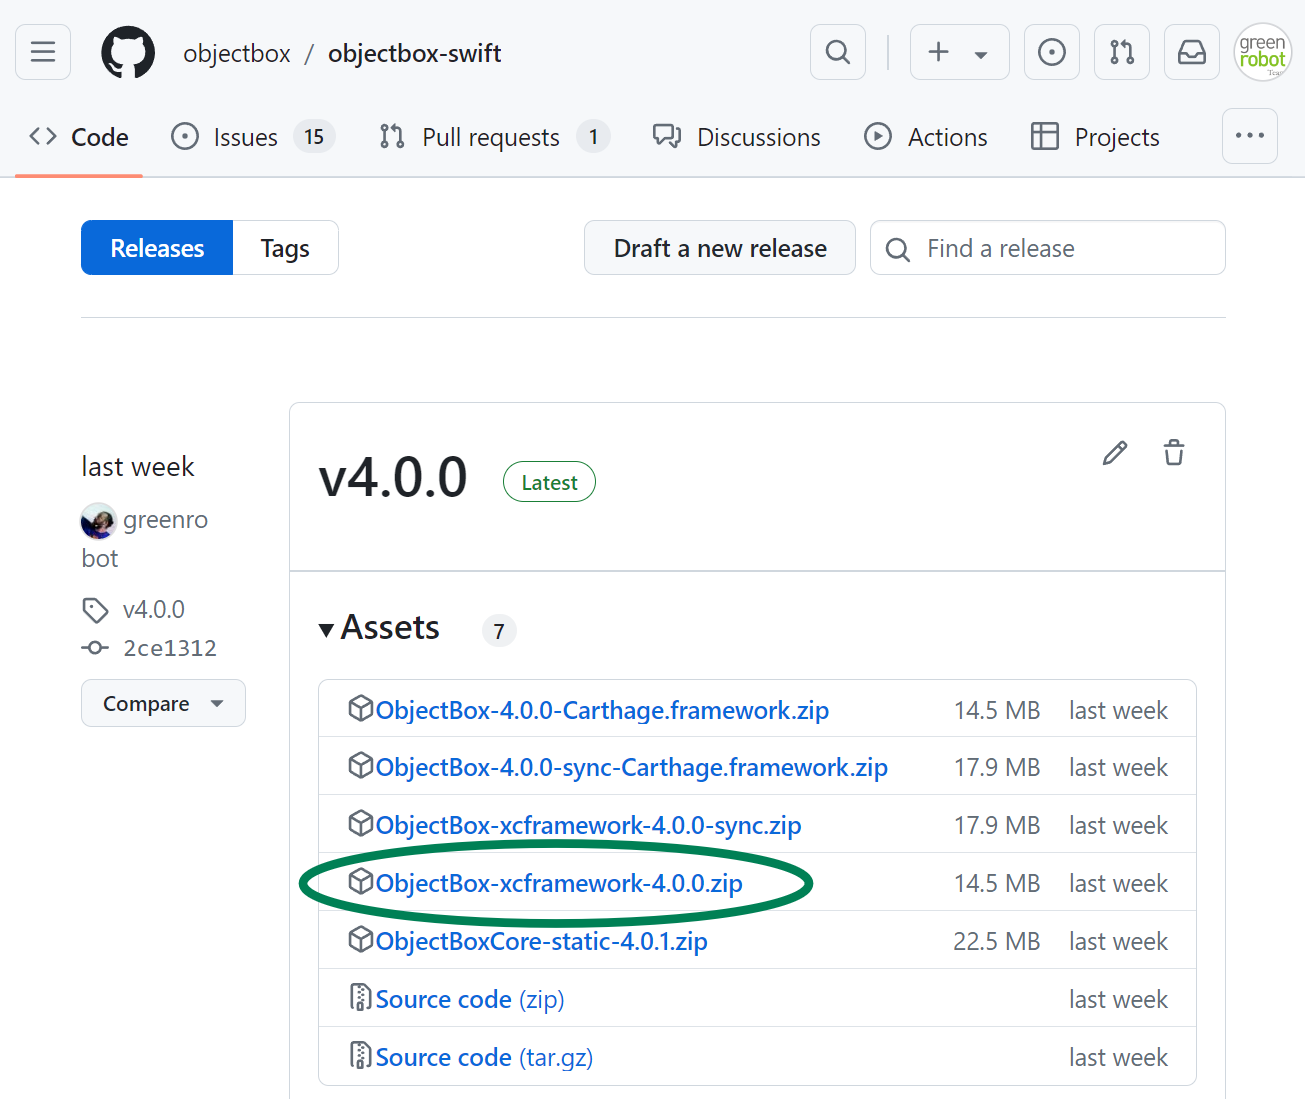Edit the v4.0.0 release with pencil icon
1305x1099 pixels.
[1115, 453]
